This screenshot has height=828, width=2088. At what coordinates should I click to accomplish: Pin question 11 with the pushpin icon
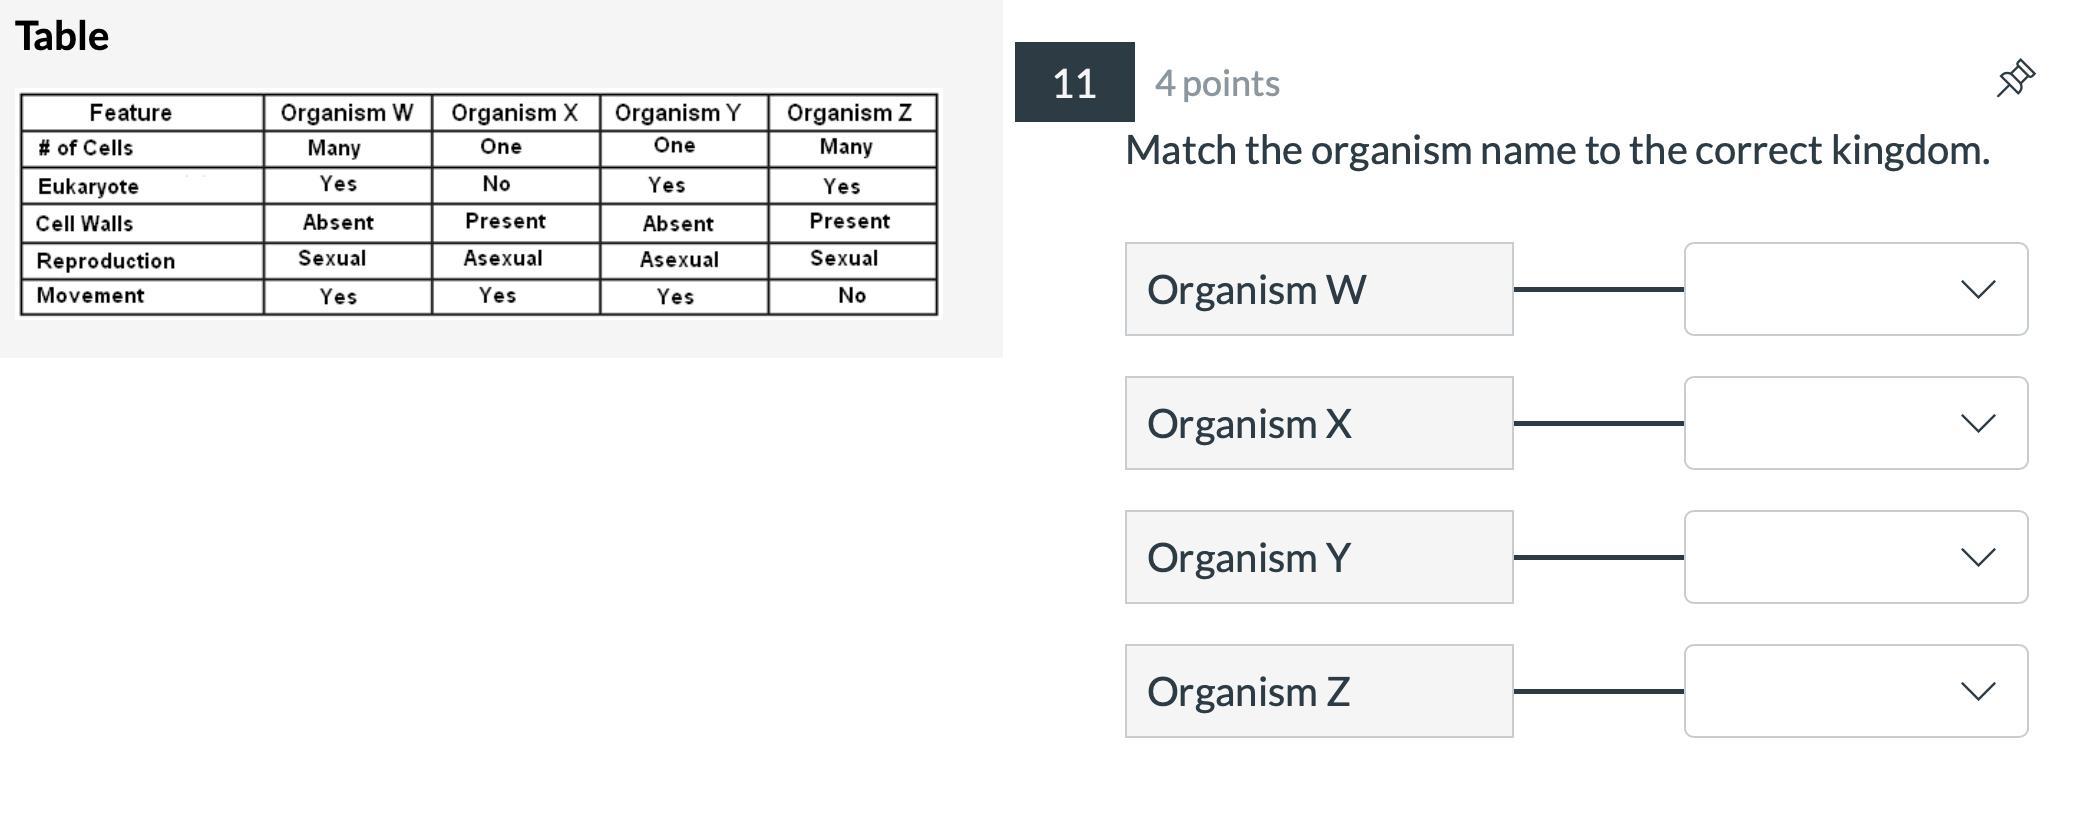[x=2015, y=78]
